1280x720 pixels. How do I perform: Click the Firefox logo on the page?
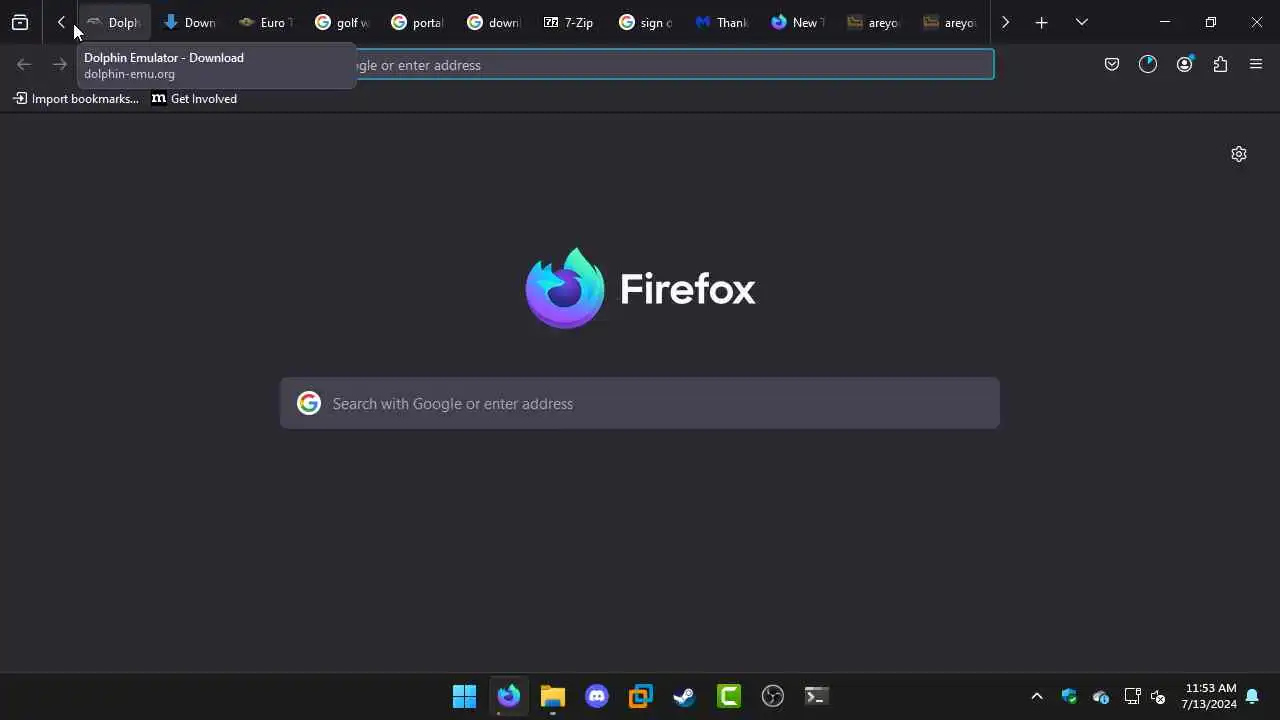coord(640,288)
